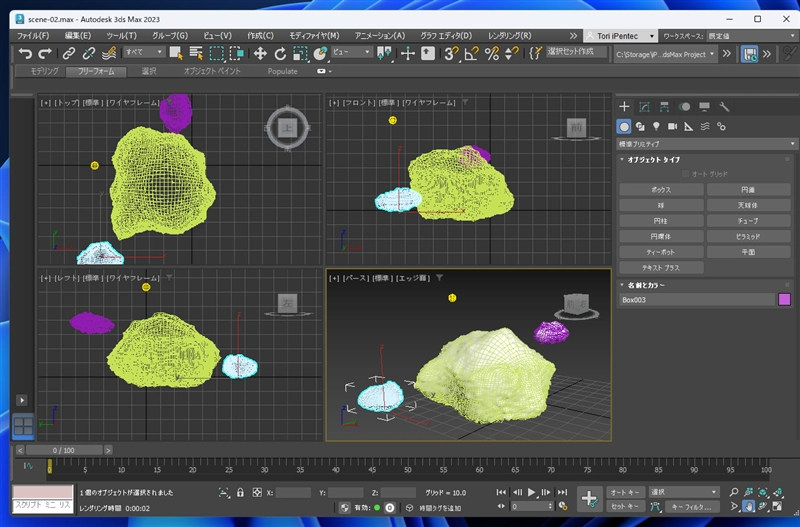Viewport: 800px width, 527px height.
Task: Activate the Select and Rotate tool
Action: tap(280, 53)
